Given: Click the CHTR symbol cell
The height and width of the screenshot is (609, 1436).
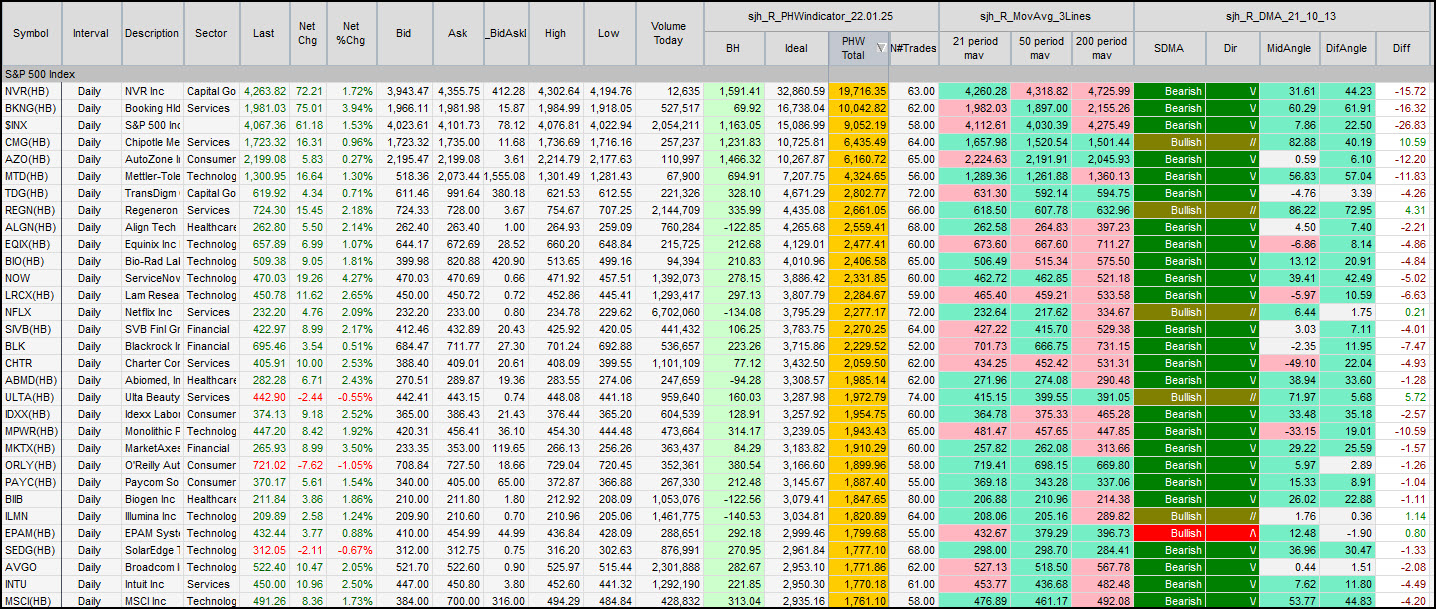Looking at the screenshot, I should [31, 363].
